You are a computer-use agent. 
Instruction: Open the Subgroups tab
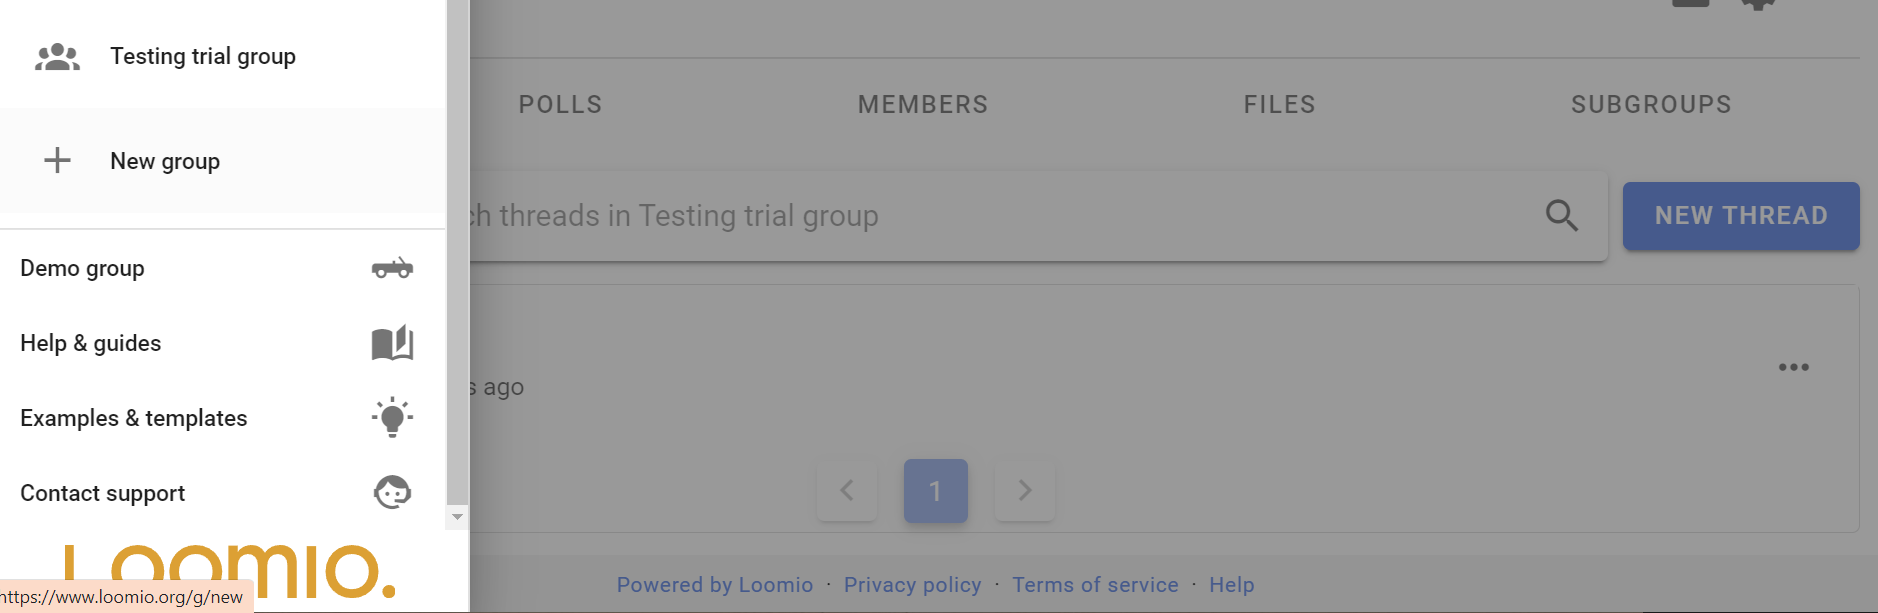1651,104
